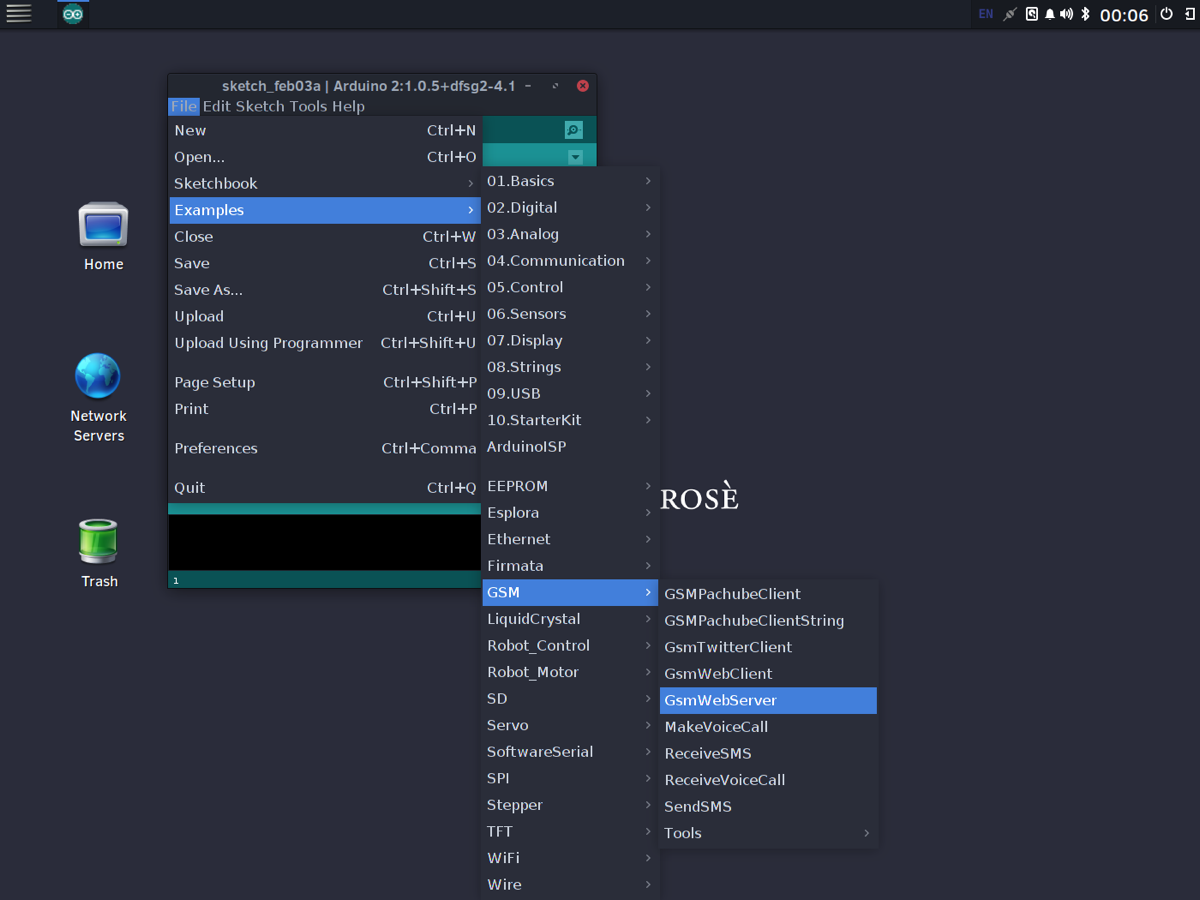Screen dimensions: 1200x900
Task: Open the GSMPachubeClient example
Action: [x=768, y=594]
